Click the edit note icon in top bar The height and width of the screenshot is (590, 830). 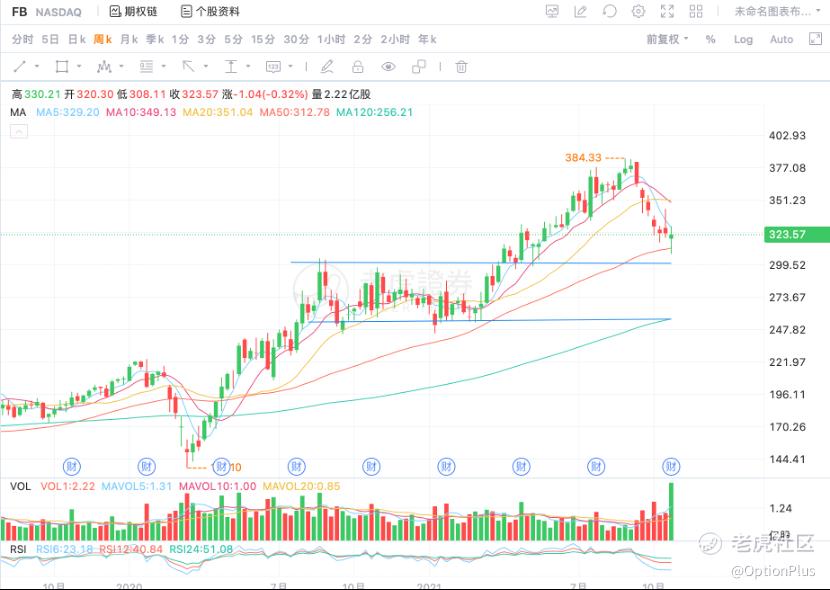581,11
